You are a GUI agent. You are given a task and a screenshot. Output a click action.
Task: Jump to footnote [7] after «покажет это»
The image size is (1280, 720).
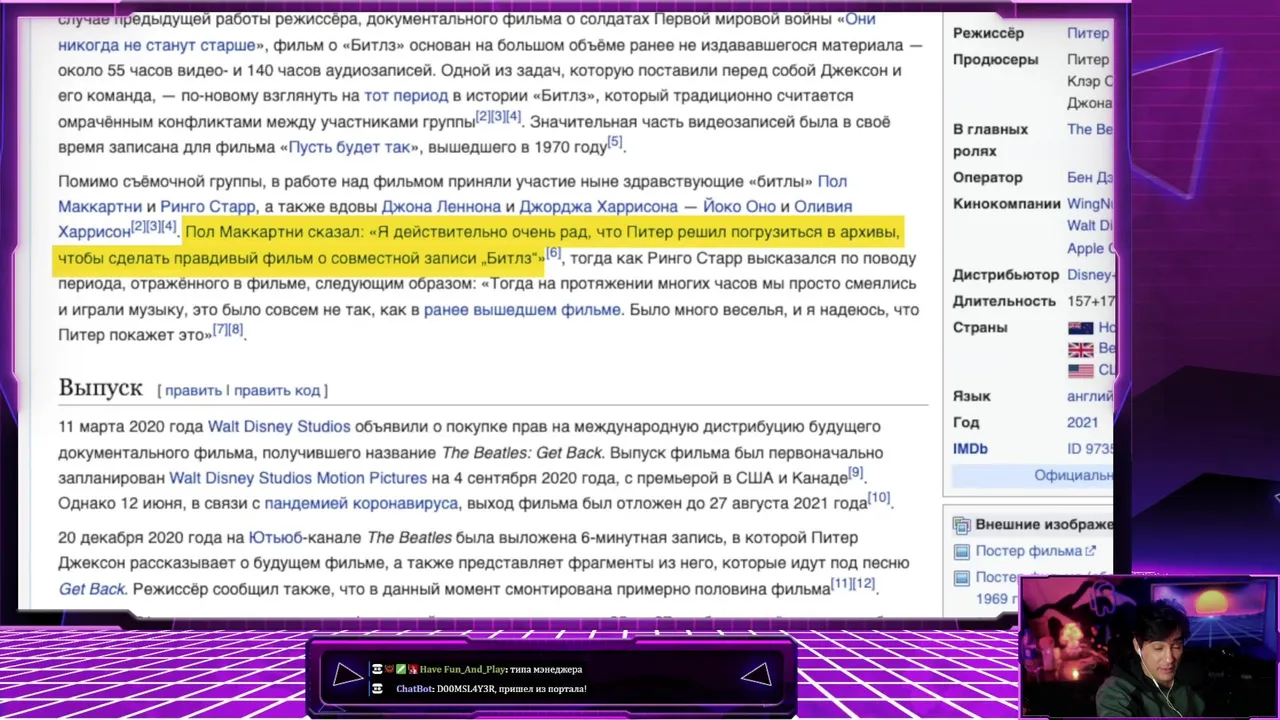click(x=219, y=330)
